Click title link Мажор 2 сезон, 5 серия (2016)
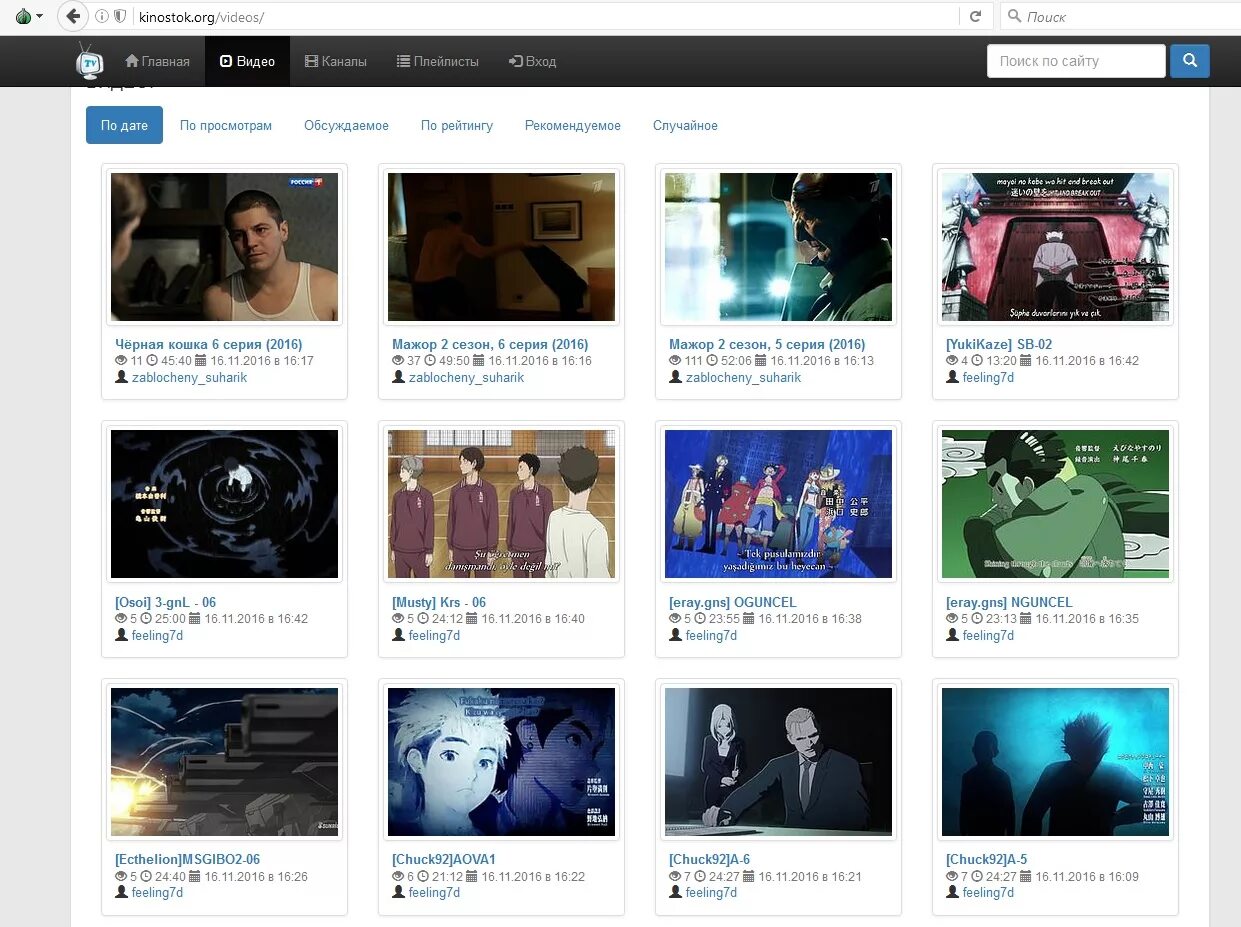The image size is (1241, 927). [x=767, y=344]
